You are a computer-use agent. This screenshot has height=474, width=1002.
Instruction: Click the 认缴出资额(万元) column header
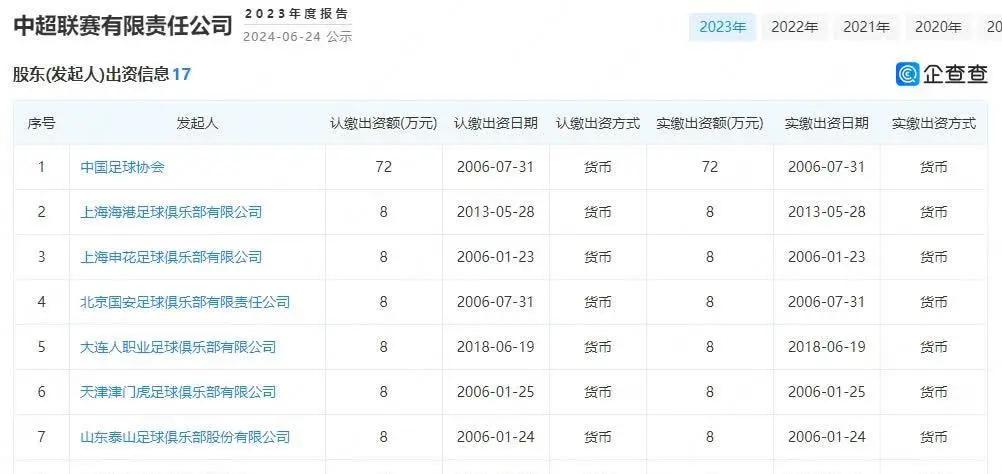pos(383,123)
